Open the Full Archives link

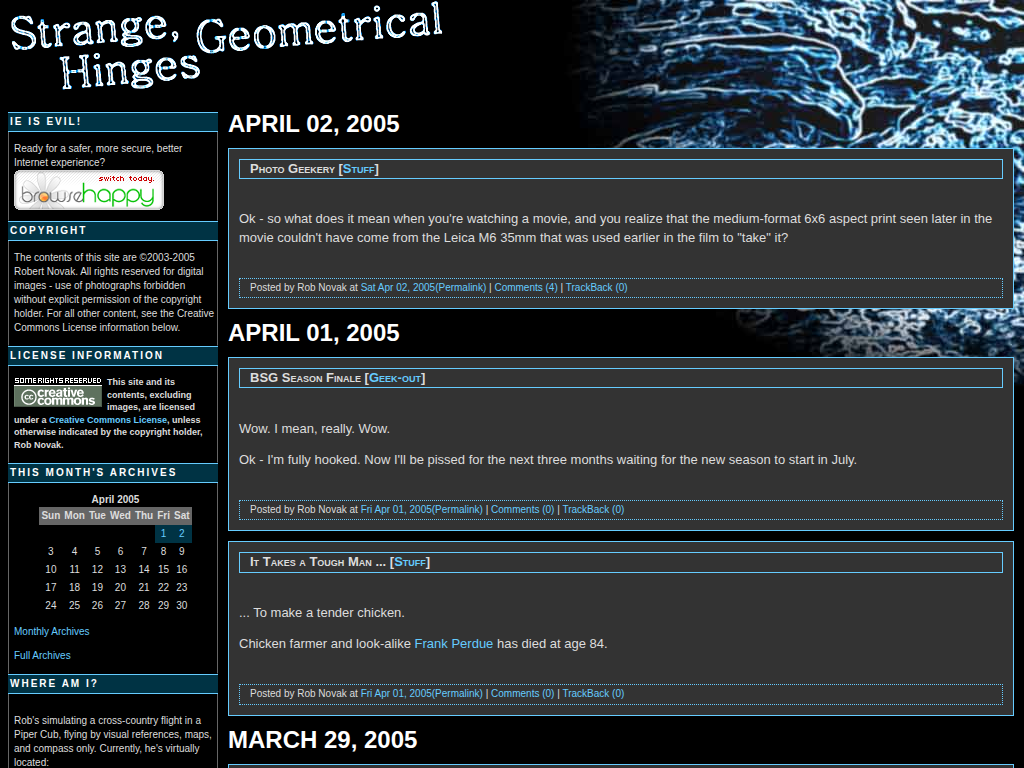(x=42, y=656)
